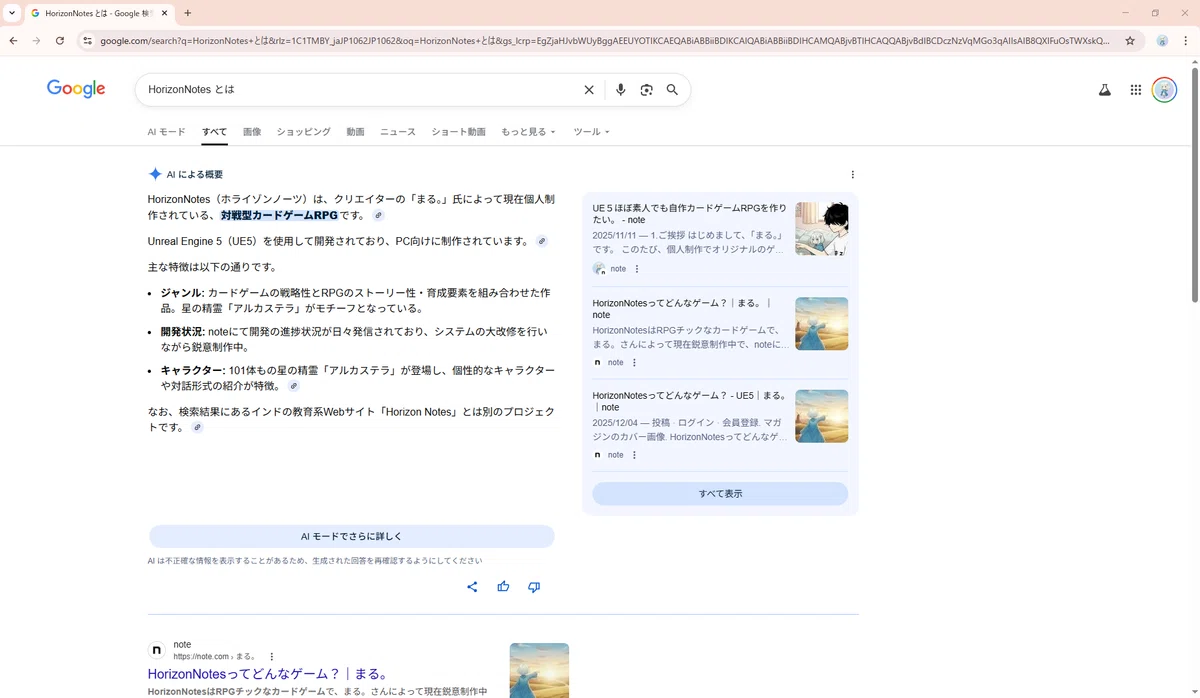This screenshot has width=1200, height=698.
Task: Click the search query input field
Action: tap(360, 90)
